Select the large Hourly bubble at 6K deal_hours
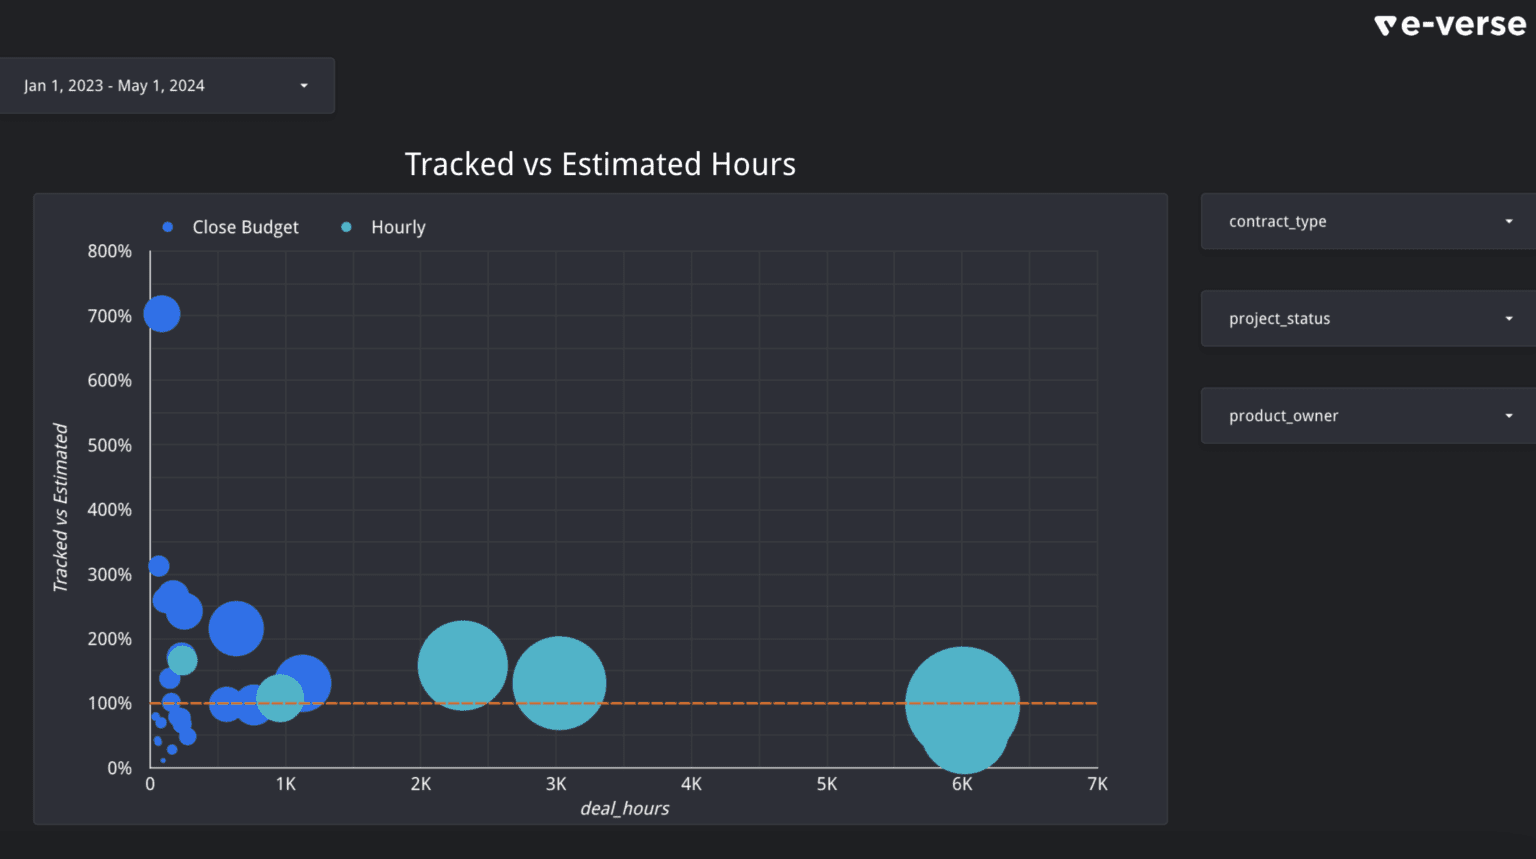This screenshot has width=1536, height=859. pos(962,704)
